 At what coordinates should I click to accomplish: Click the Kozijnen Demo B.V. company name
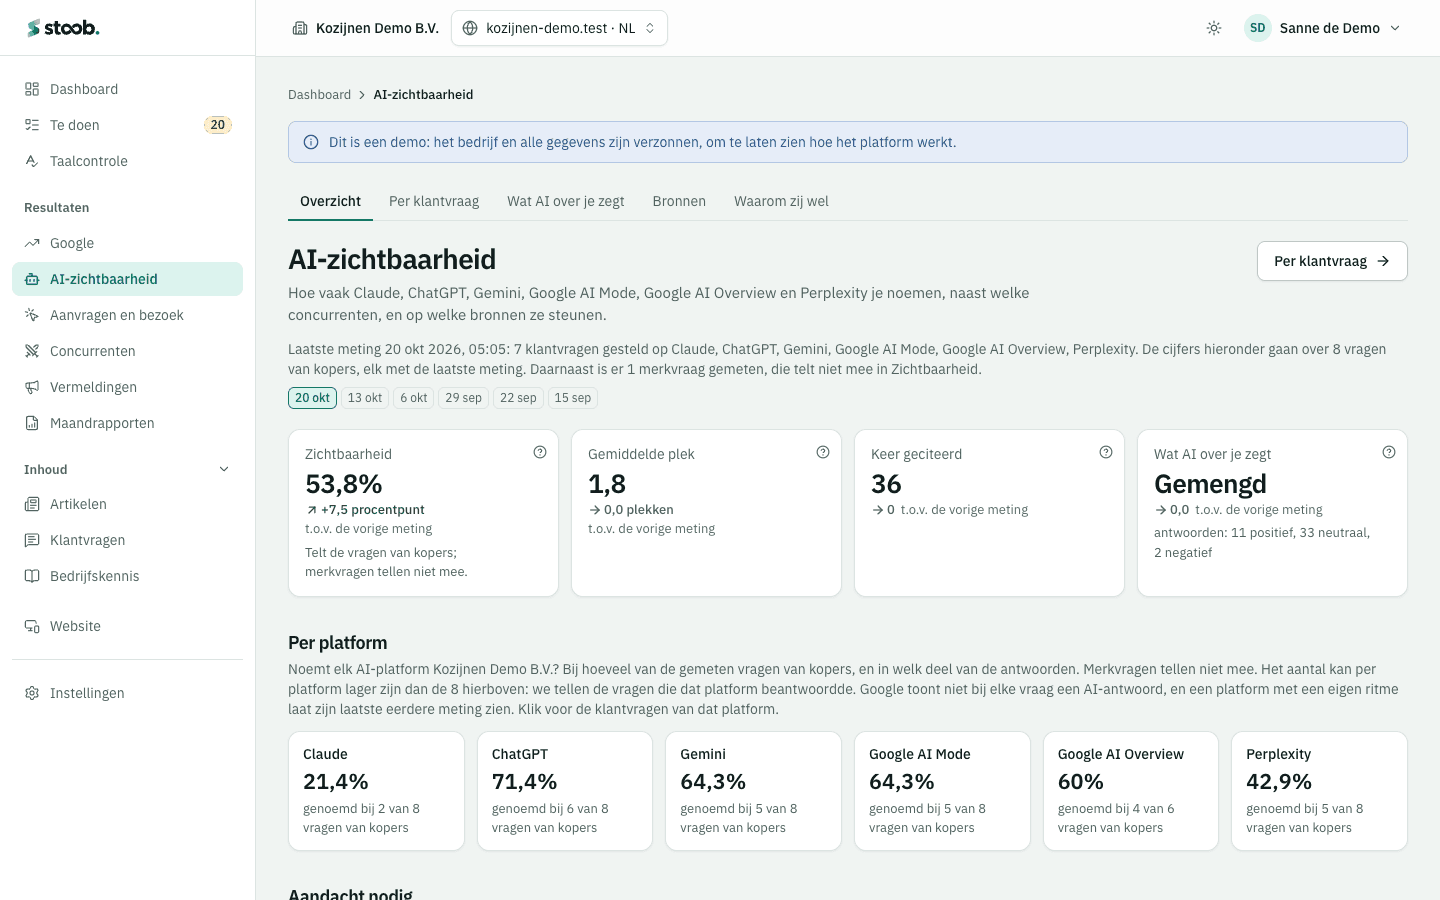377,28
